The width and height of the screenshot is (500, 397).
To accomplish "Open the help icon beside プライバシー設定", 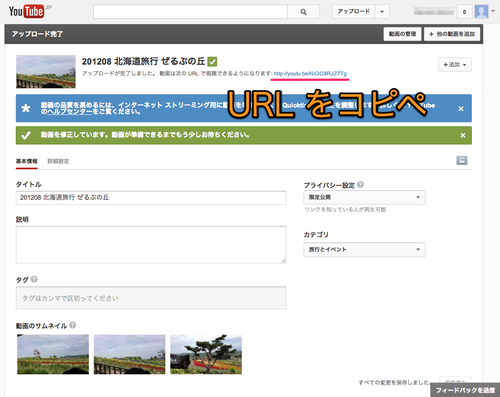I will pos(360,184).
